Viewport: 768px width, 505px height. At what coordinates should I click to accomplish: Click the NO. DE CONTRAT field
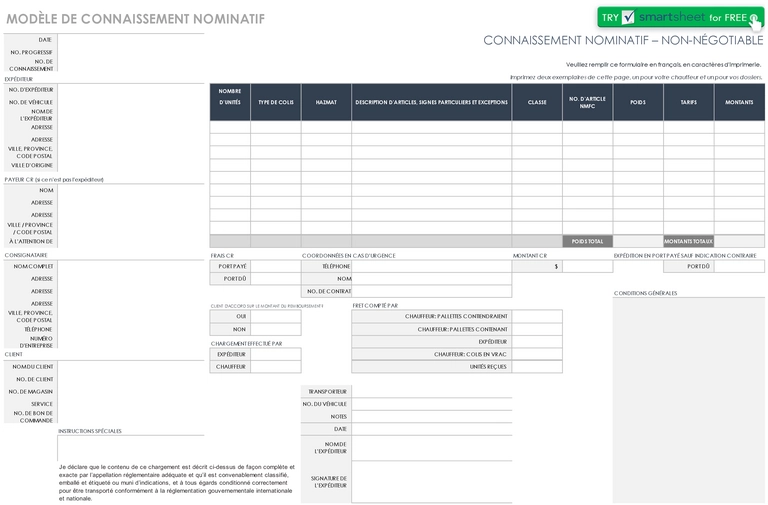coord(432,291)
